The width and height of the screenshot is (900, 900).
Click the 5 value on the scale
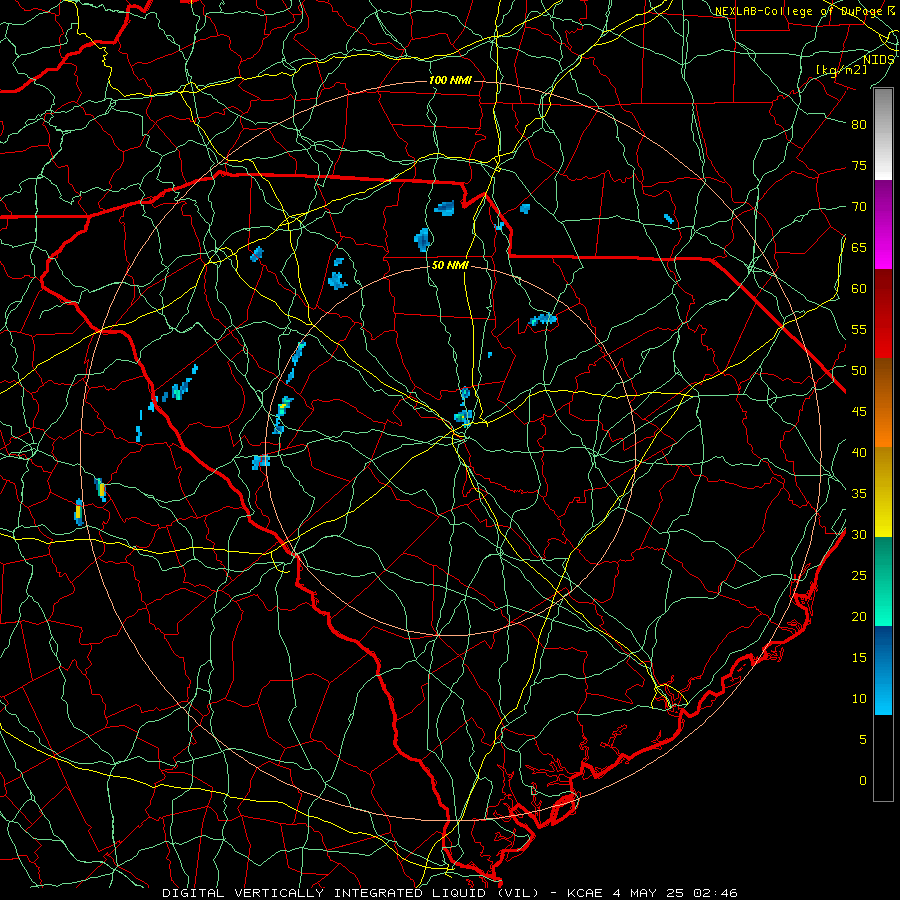[x=863, y=740]
